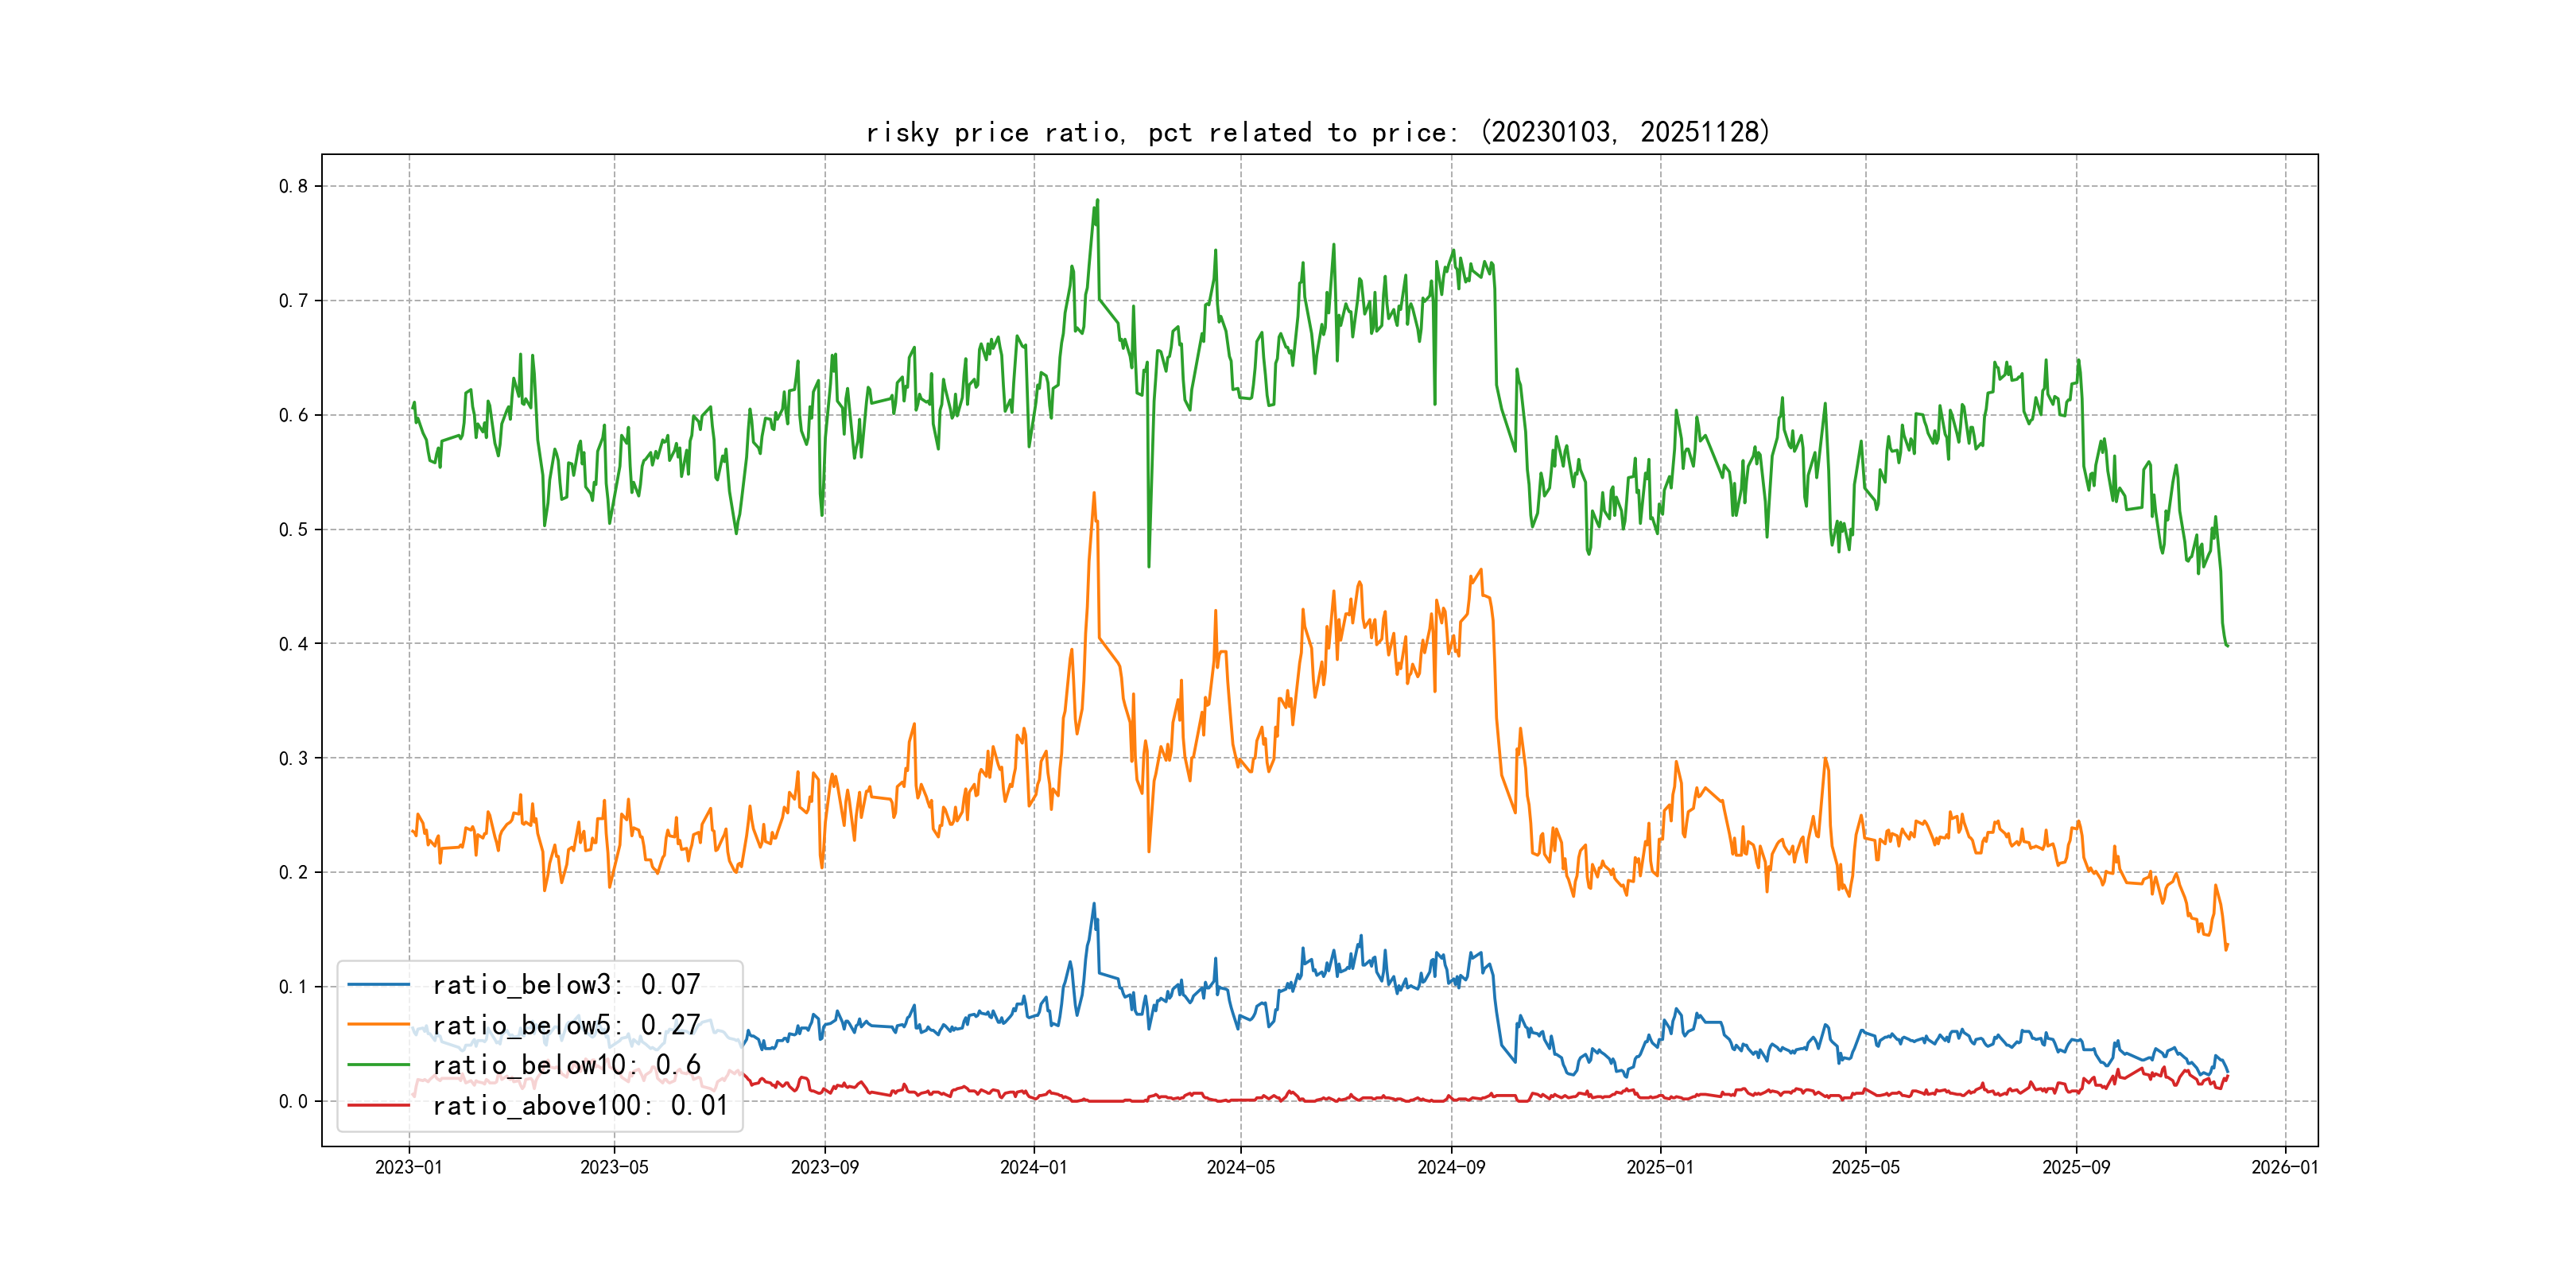
Task: Select the 'ratio_below10: 0.6' legend label
Action: (566, 1065)
